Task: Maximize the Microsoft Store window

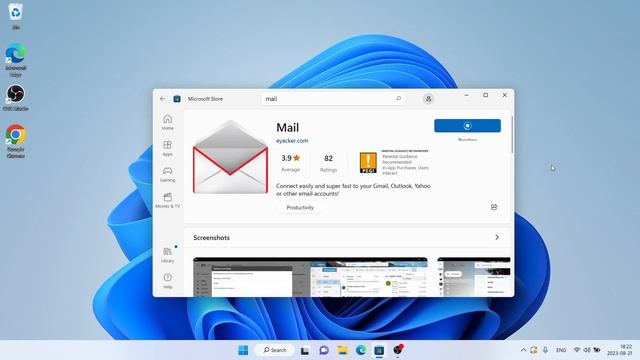Action: 485,95
